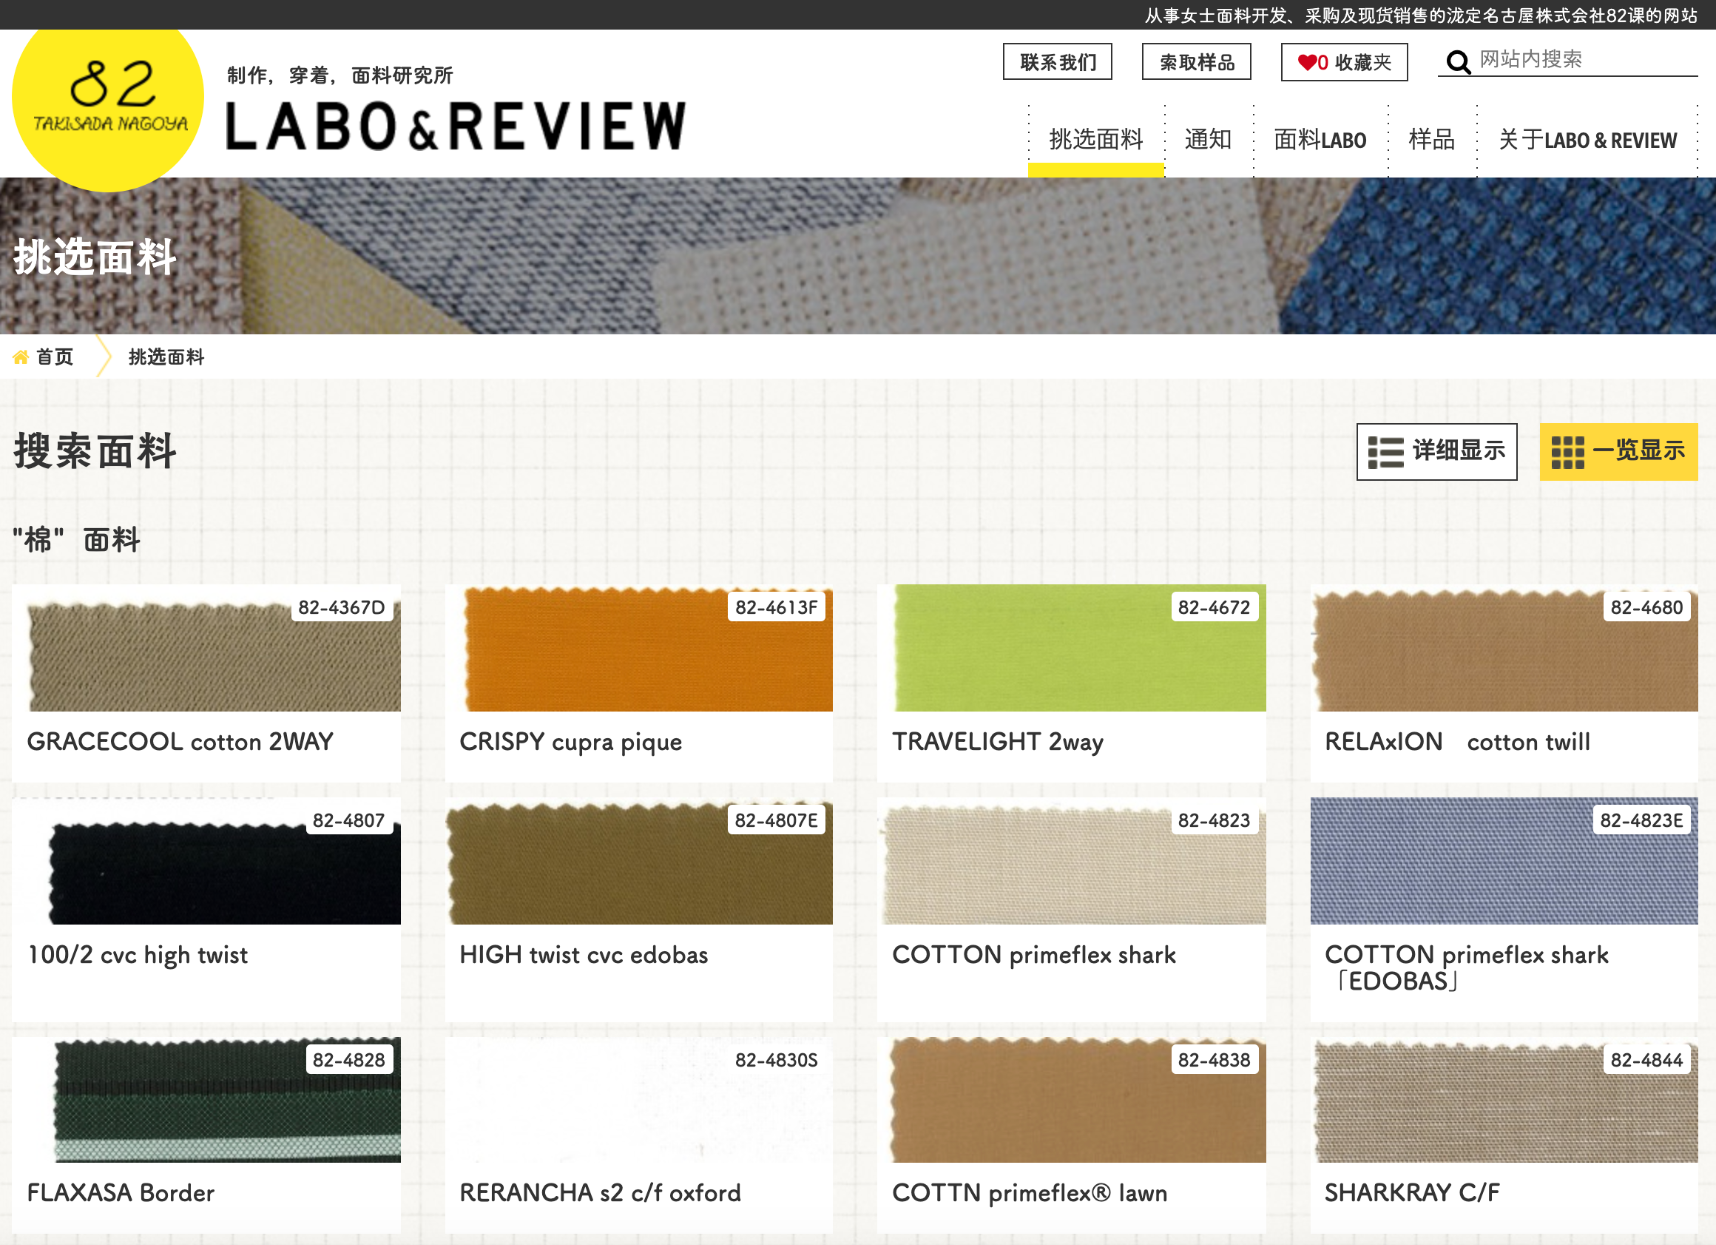Viewport: 1716px width, 1245px height.
Task: Go to 面料LABO section
Action: [x=1319, y=140]
